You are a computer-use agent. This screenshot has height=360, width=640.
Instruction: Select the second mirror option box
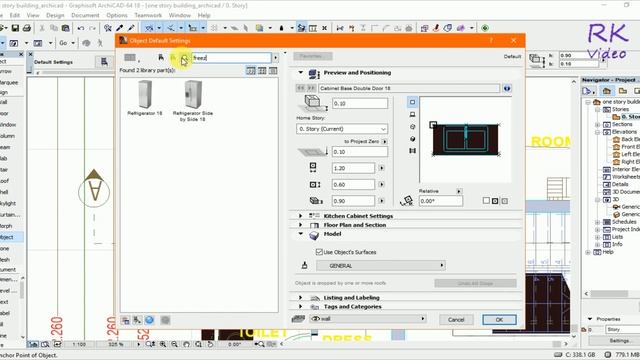pos(495,201)
